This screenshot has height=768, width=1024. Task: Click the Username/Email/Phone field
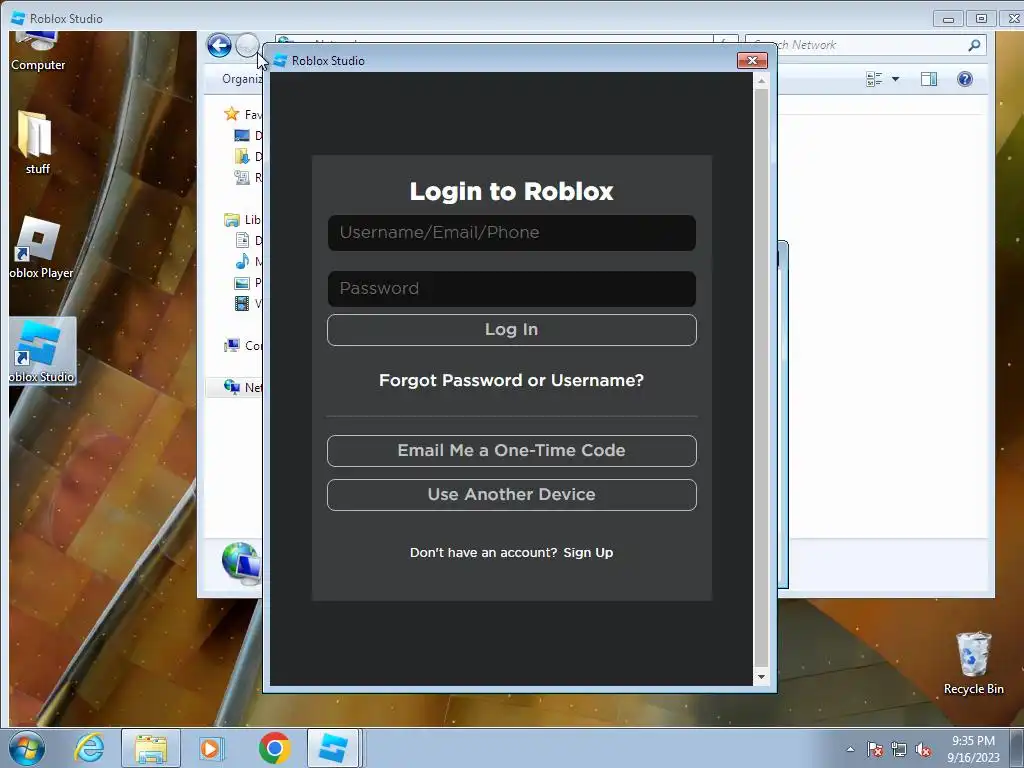[x=511, y=232]
